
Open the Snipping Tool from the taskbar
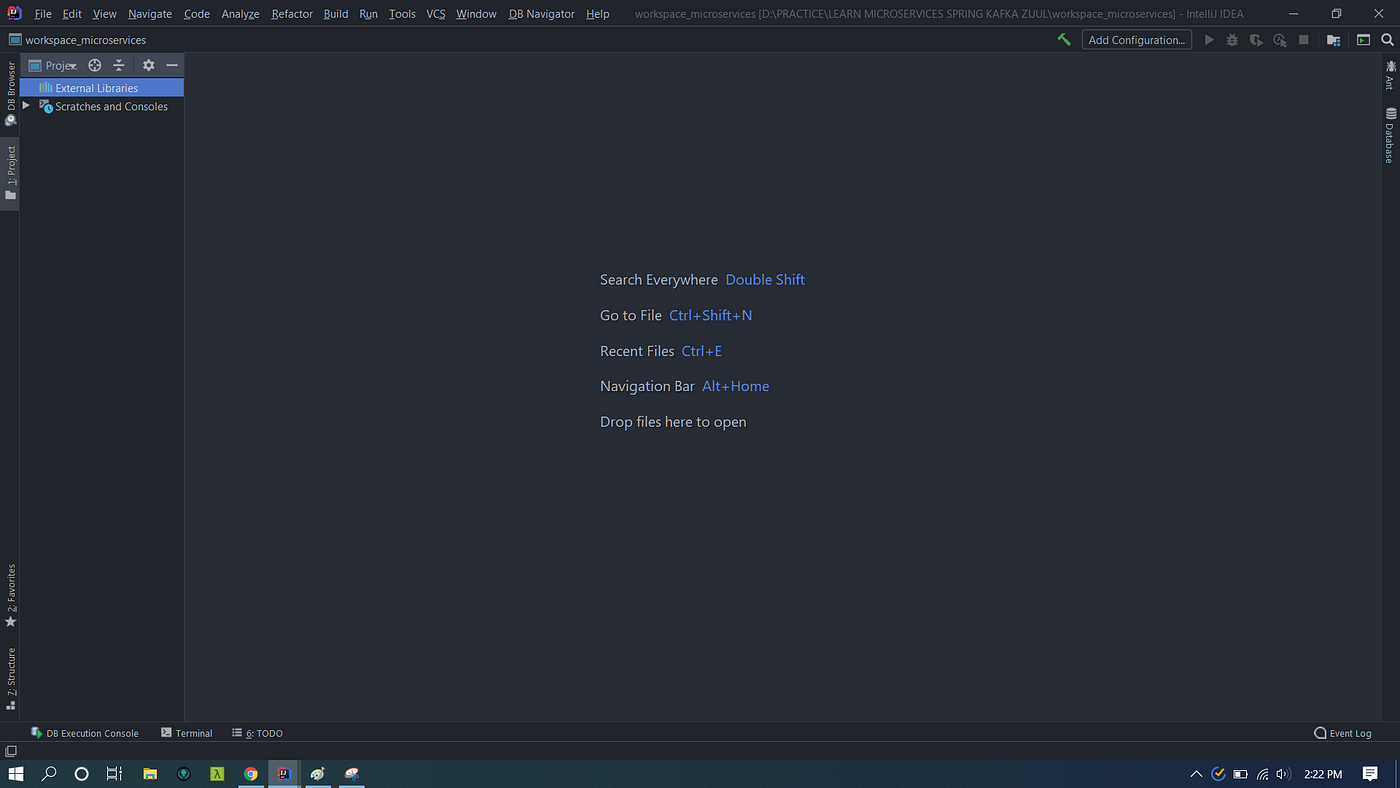[x=351, y=774]
